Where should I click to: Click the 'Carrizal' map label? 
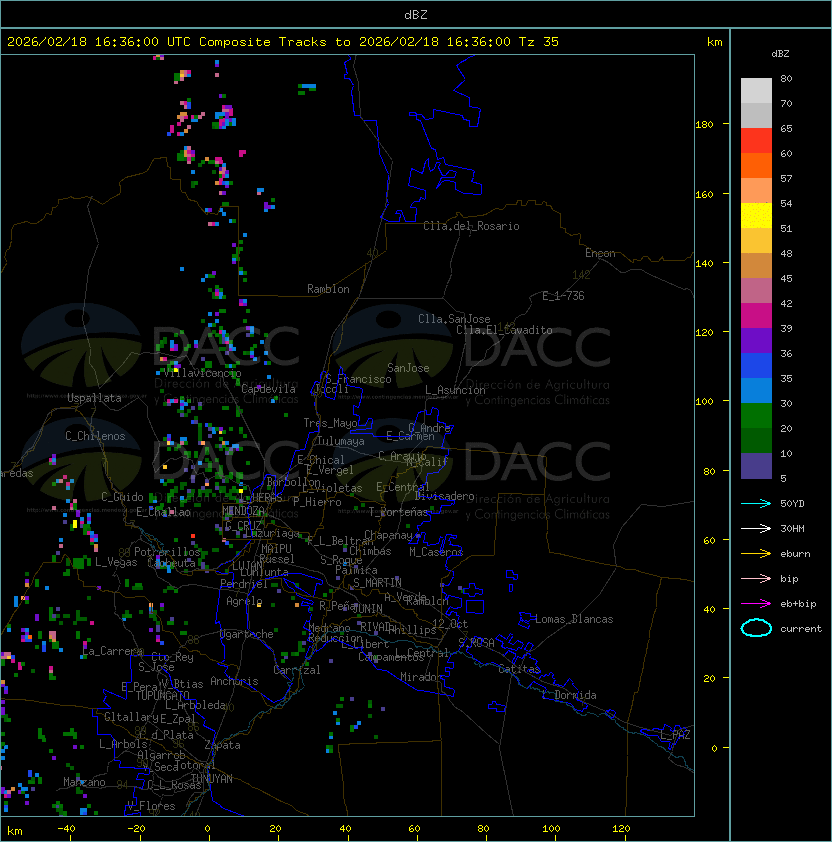(x=297, y=670)
